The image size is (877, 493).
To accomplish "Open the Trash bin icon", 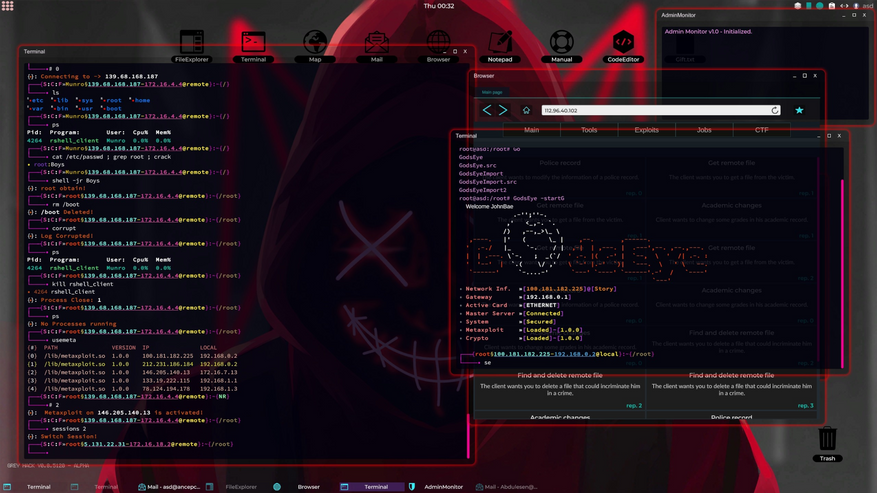I will click(827, 444).
